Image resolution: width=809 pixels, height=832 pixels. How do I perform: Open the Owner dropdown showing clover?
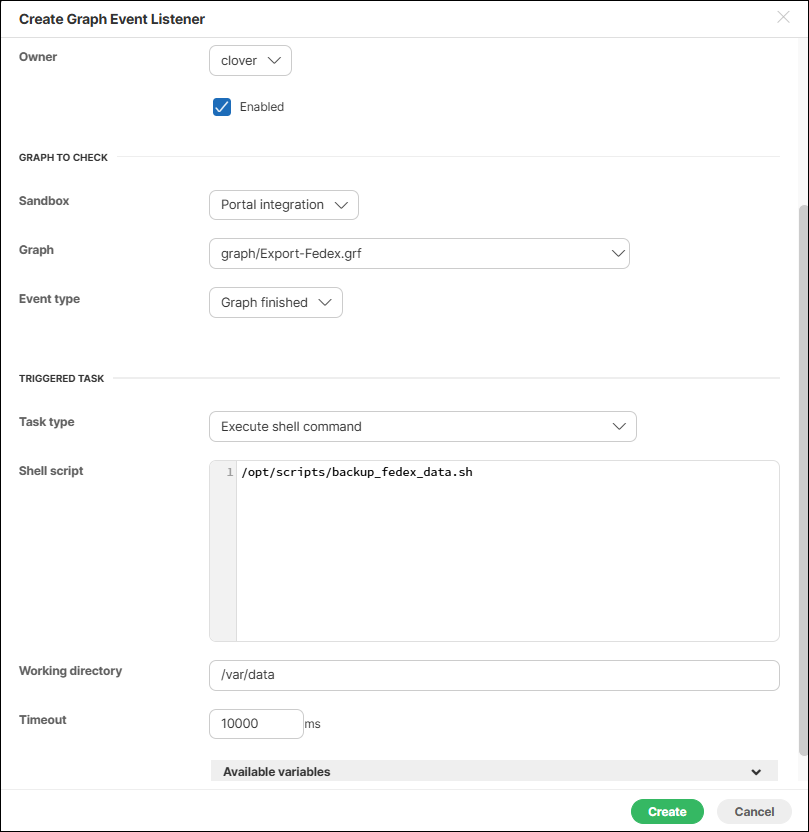pos(250,61)
